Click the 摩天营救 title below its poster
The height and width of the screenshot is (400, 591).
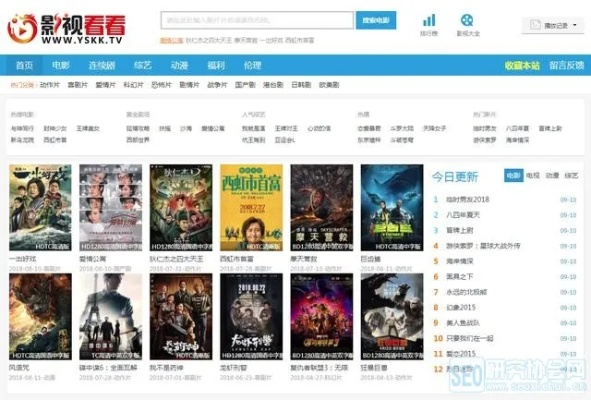304,259
